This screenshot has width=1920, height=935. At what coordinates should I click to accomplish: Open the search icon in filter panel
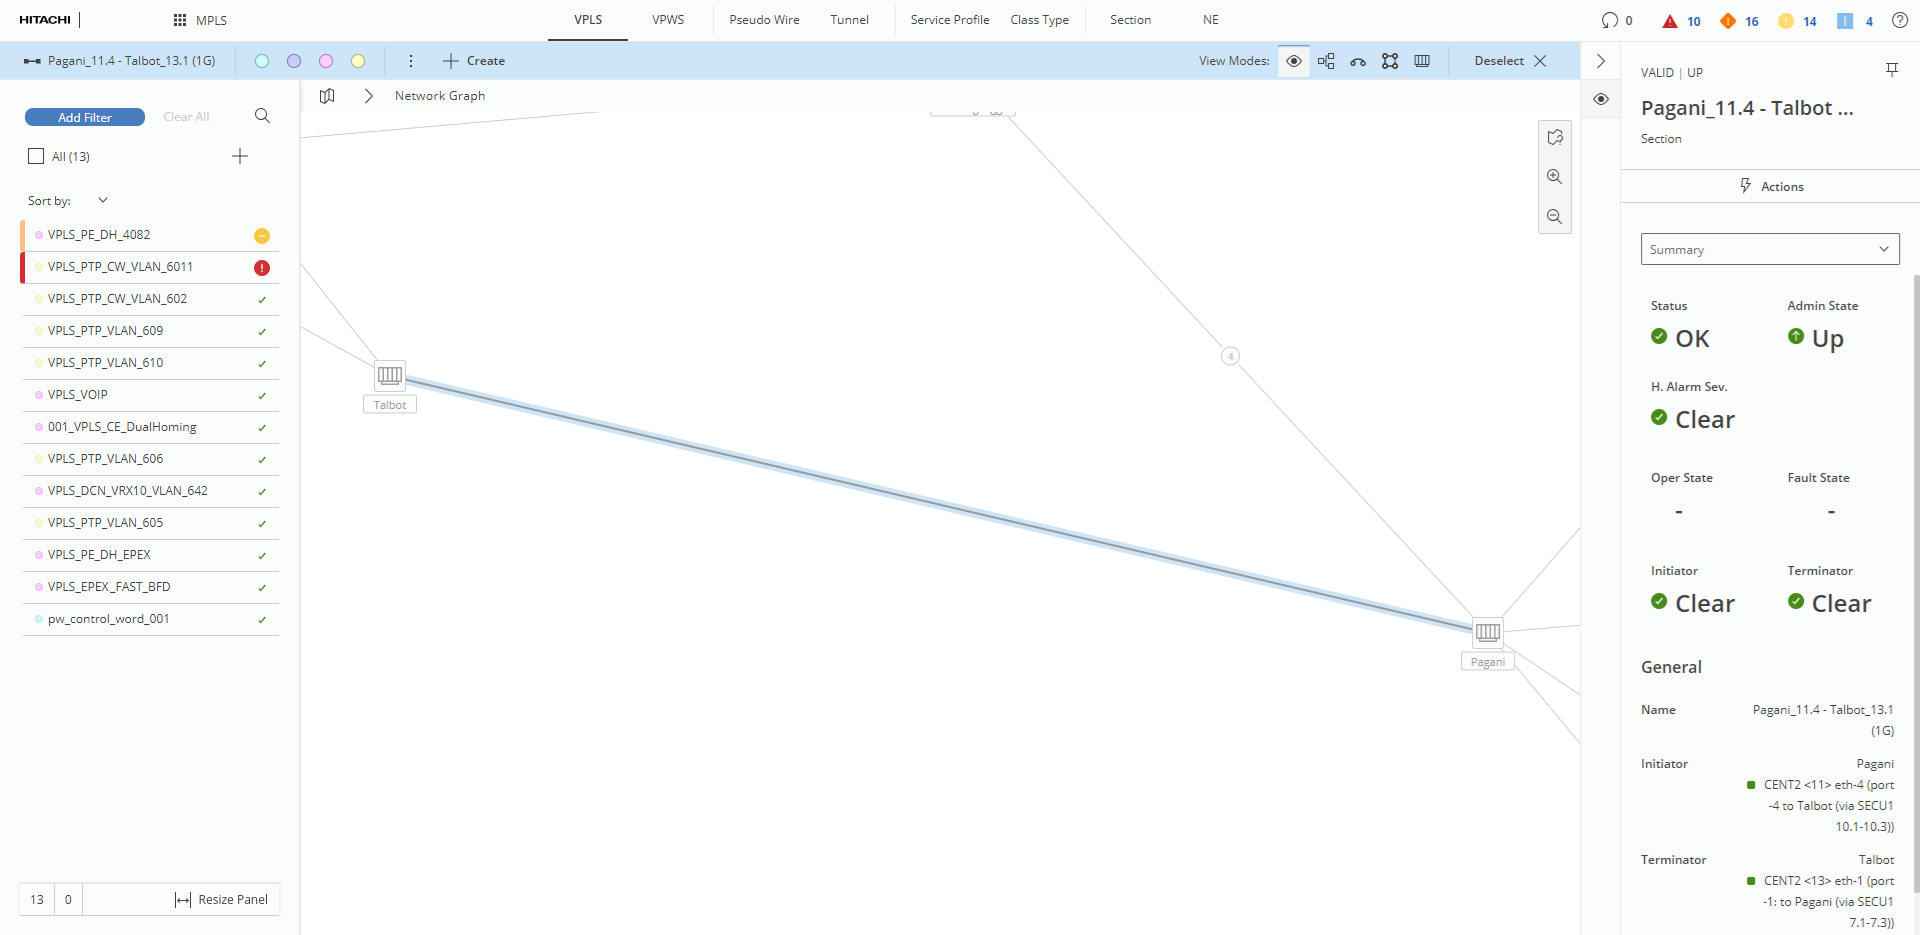(262, 116)
